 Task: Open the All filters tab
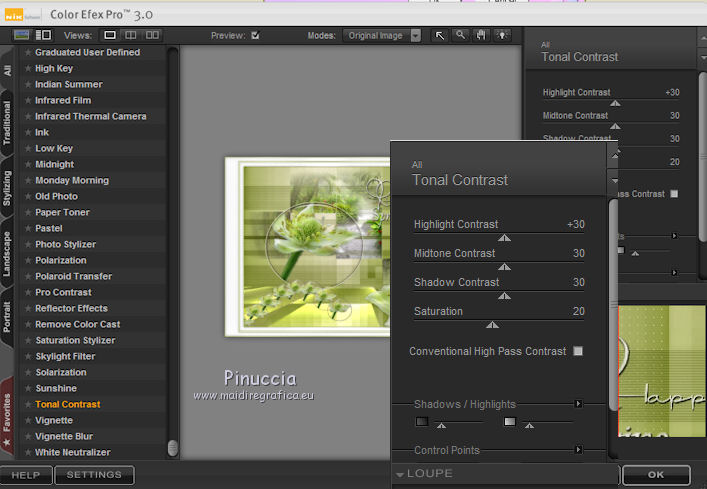pyautogui.click(x=7, y=70)
